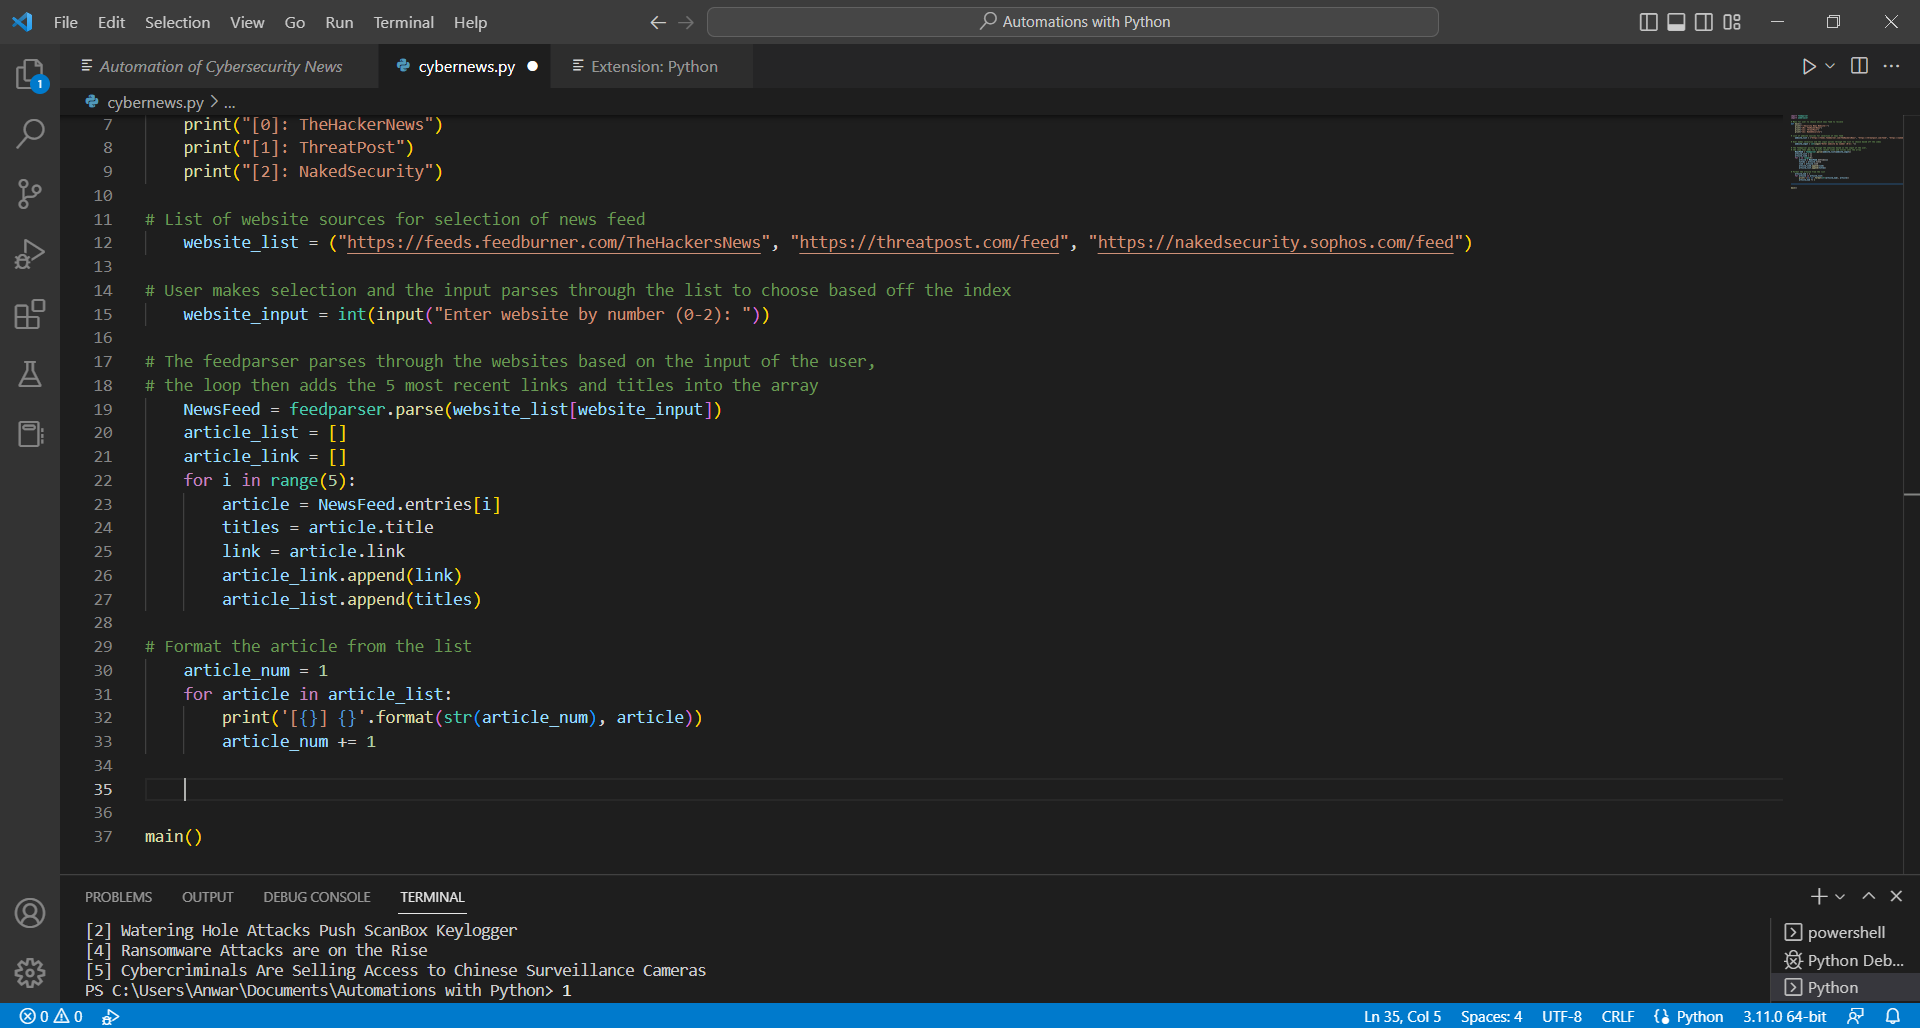The width and height of the screenshot is (1920, 1028).
Task: Open the threatpost.com/feed link
Action: [928, 243]
